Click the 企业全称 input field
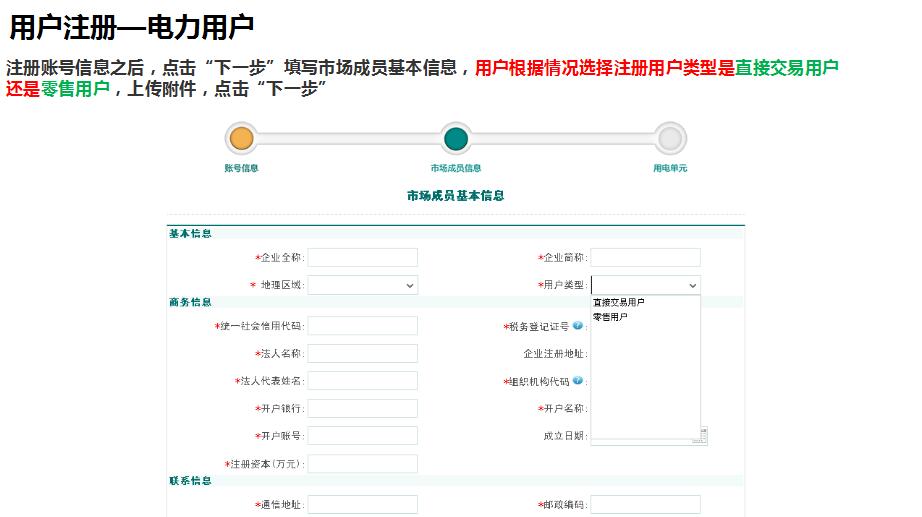The width and height of the screenshot is (922, 517). click(362, 258)
